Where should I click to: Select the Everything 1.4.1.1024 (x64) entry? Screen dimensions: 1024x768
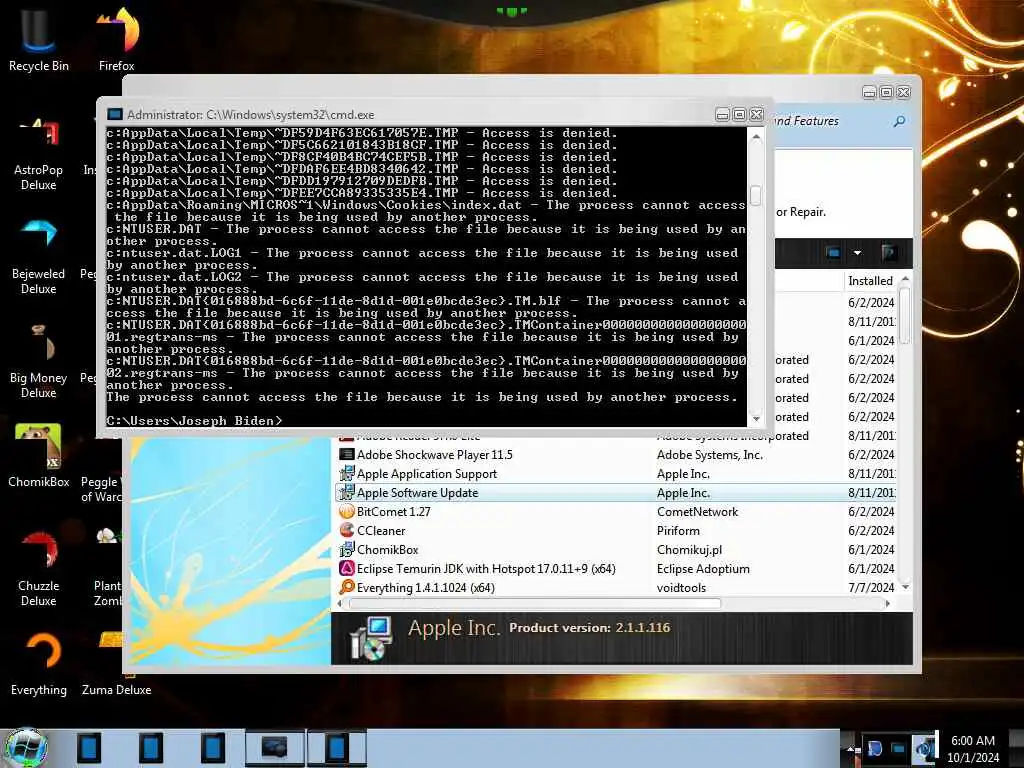[426, 587]
